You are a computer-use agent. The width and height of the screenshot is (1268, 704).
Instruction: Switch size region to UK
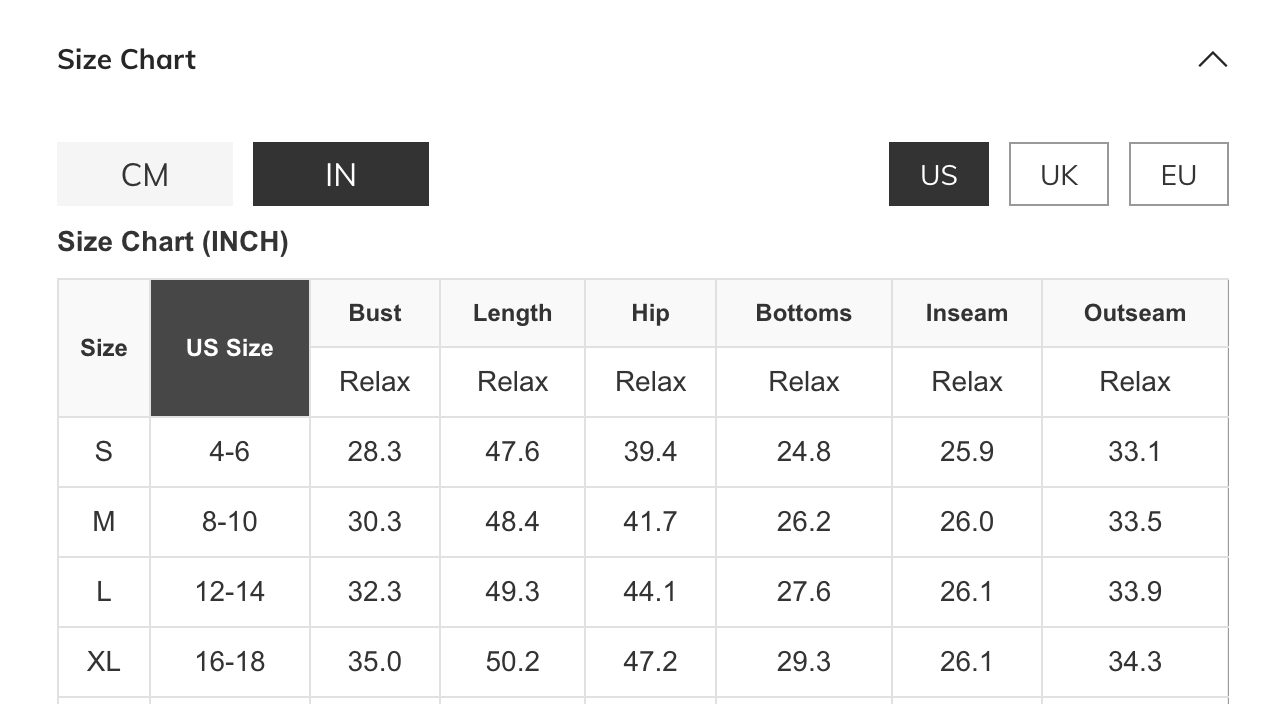click(x=1058, y=174)
